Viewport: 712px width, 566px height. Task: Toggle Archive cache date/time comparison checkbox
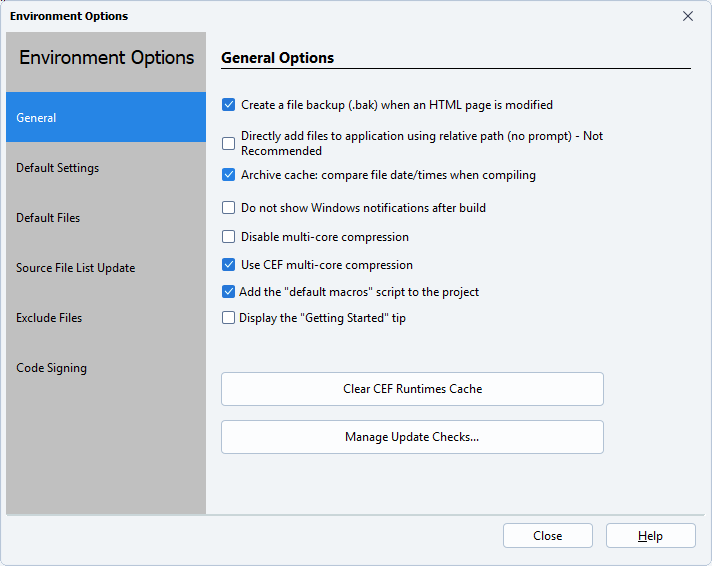pos(229,175)
